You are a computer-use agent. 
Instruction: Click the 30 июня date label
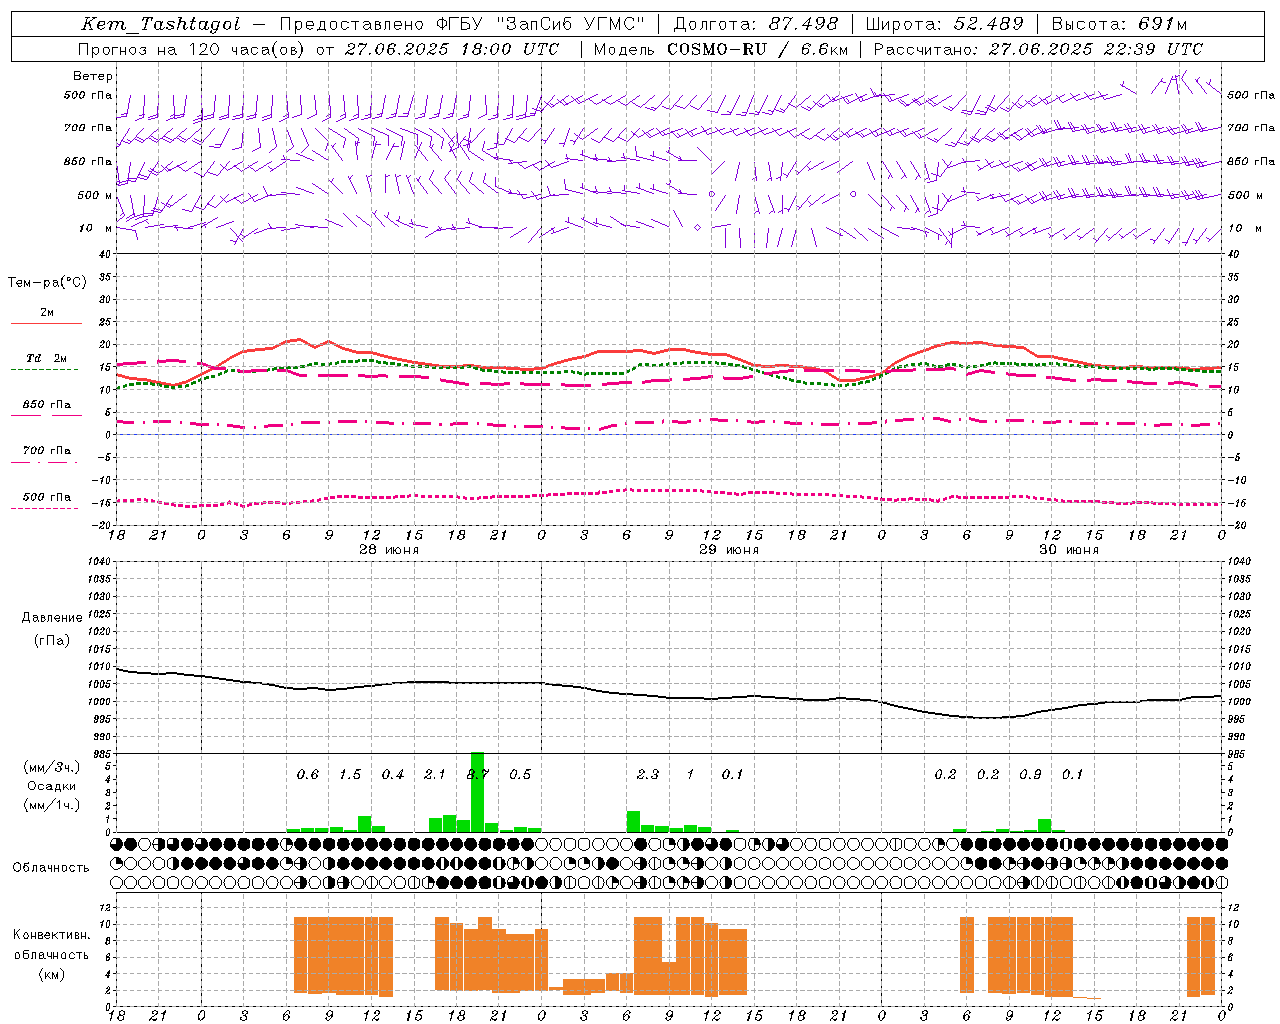tap(1068, 550)
